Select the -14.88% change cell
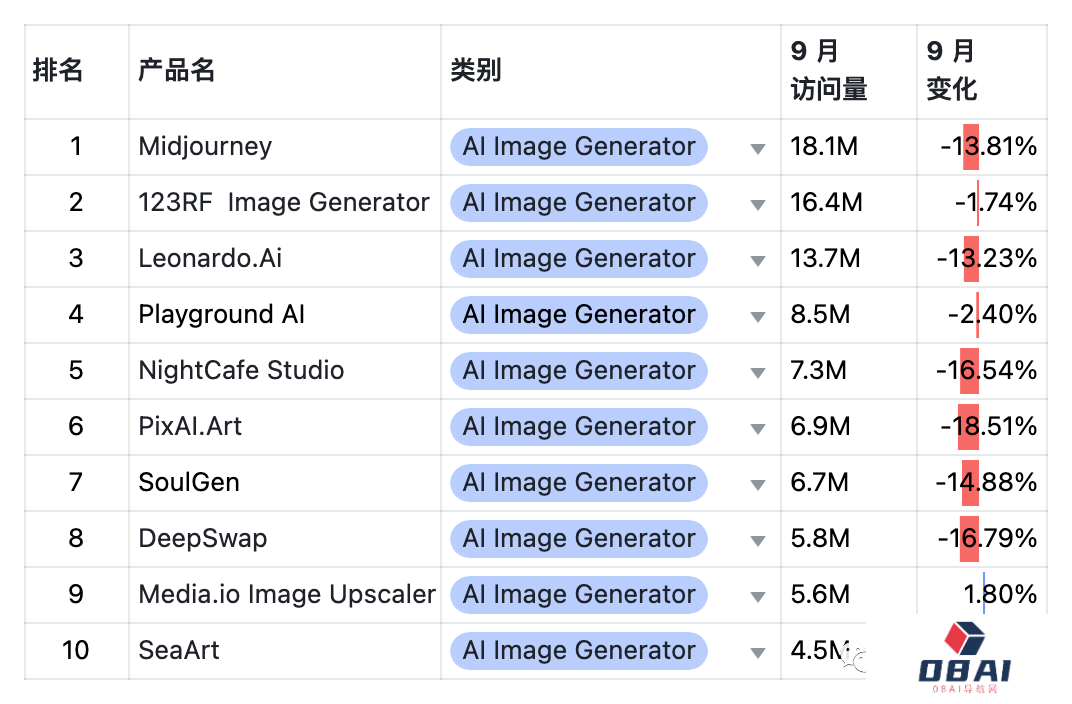The height and width of the screenshot is (704, 1072). 982,483
